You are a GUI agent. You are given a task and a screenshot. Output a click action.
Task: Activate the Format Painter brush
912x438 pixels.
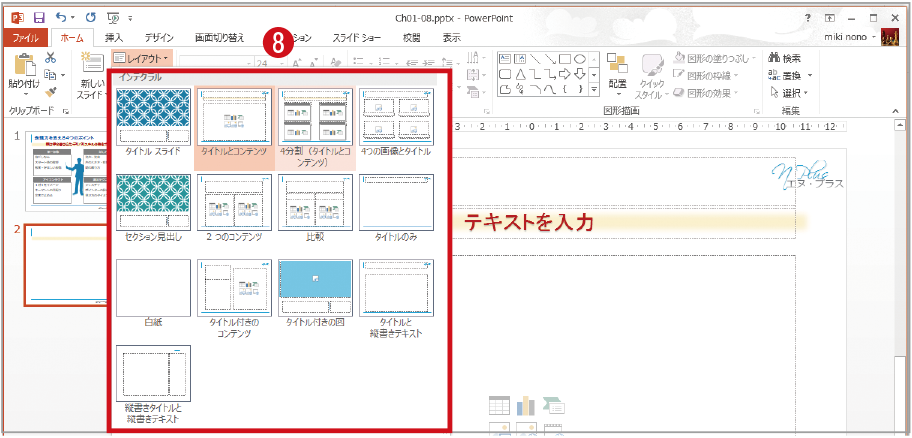(x=50, y=91)
